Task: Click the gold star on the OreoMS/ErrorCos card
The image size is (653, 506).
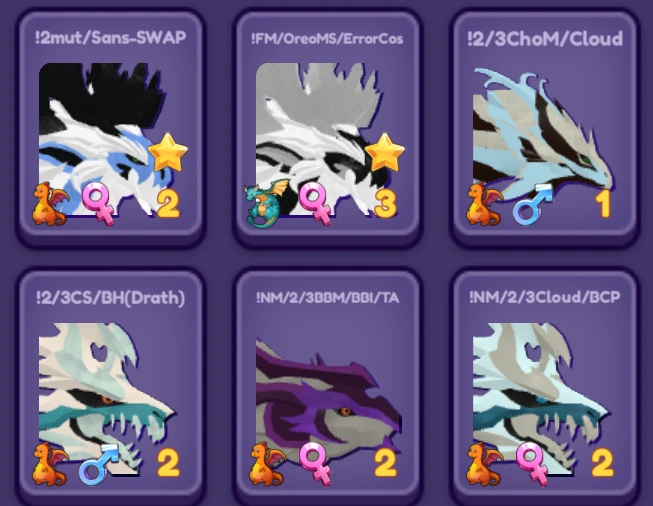Action: pyautogui.click(x=385, y=153)
